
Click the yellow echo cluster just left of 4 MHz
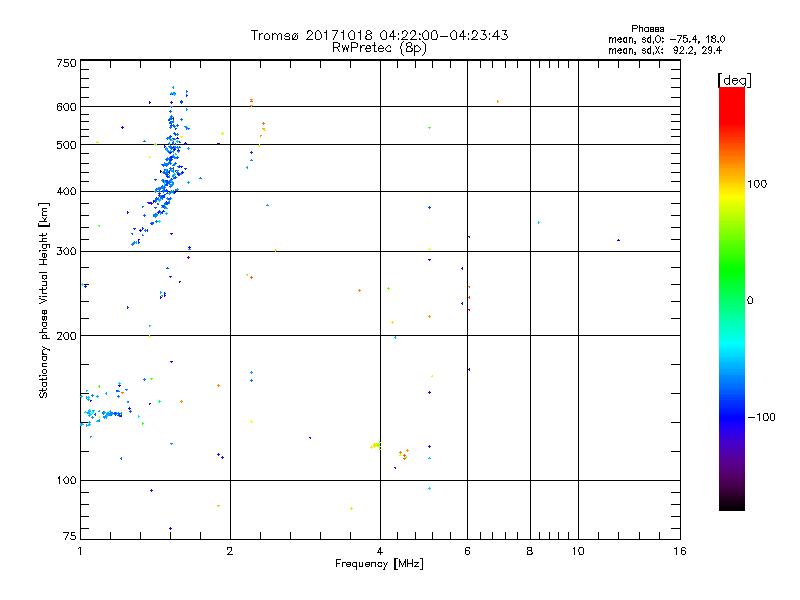click(x=376, y=445)
